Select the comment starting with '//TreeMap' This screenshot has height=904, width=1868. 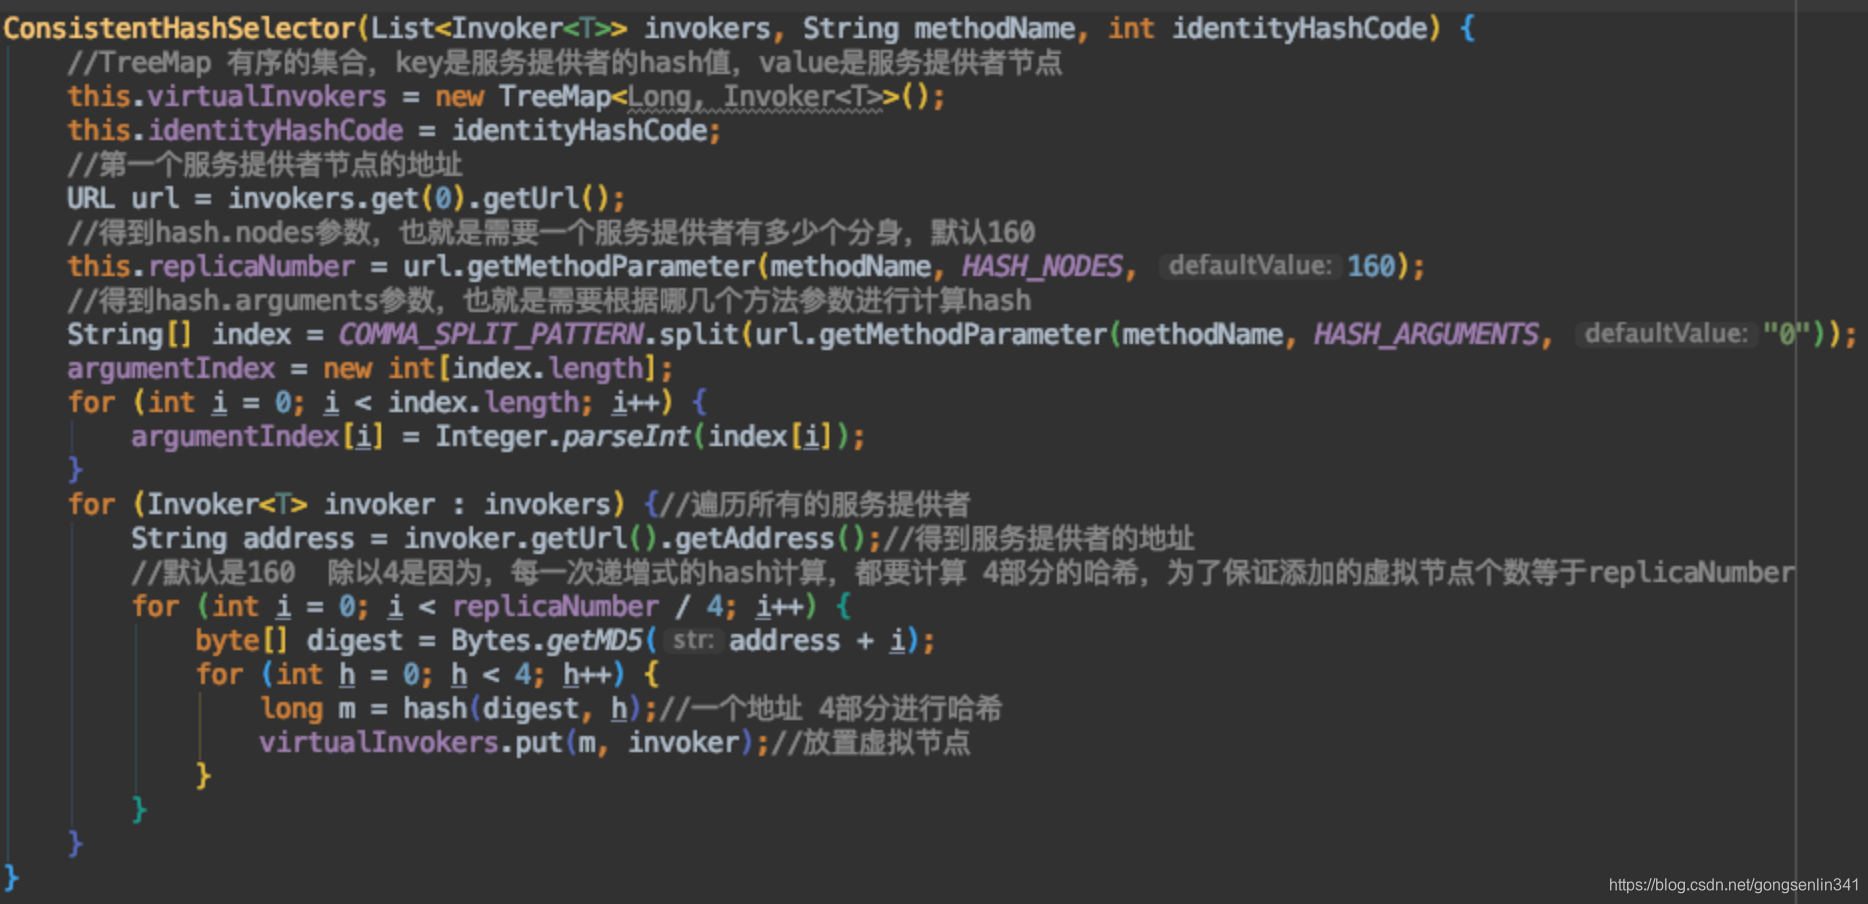(x=564, y=63)
